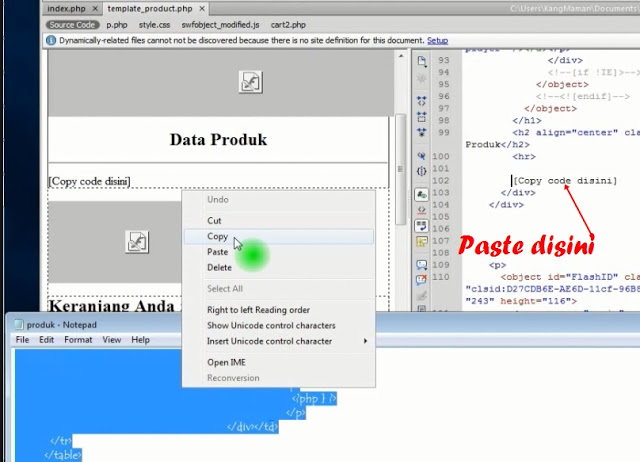The image size is (640, 462).
Task: Click [Copy code disini] in code view
Action: click(565, 181)
